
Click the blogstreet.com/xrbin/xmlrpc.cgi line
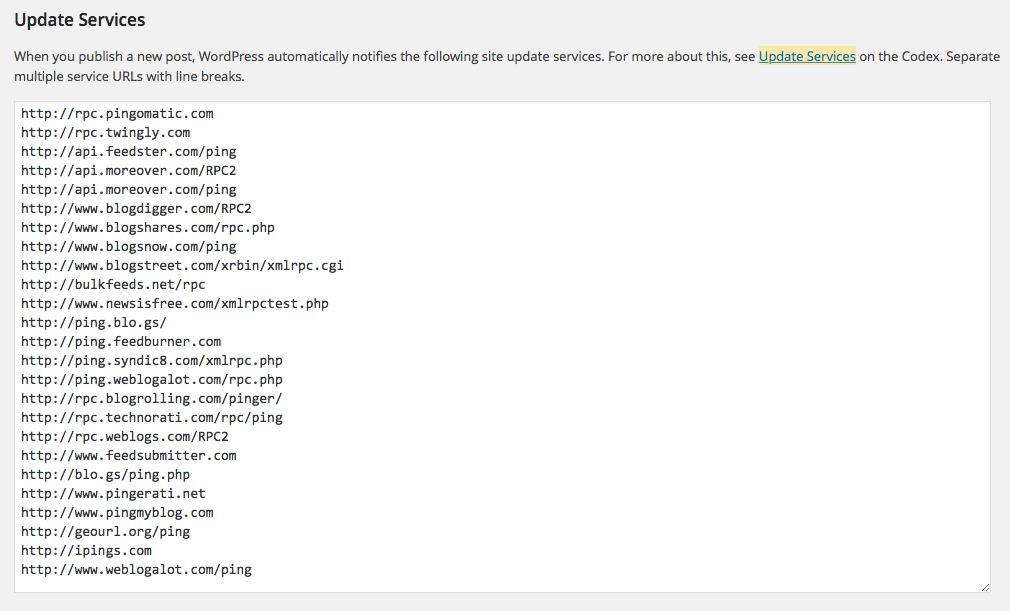(x=182, y=266)
